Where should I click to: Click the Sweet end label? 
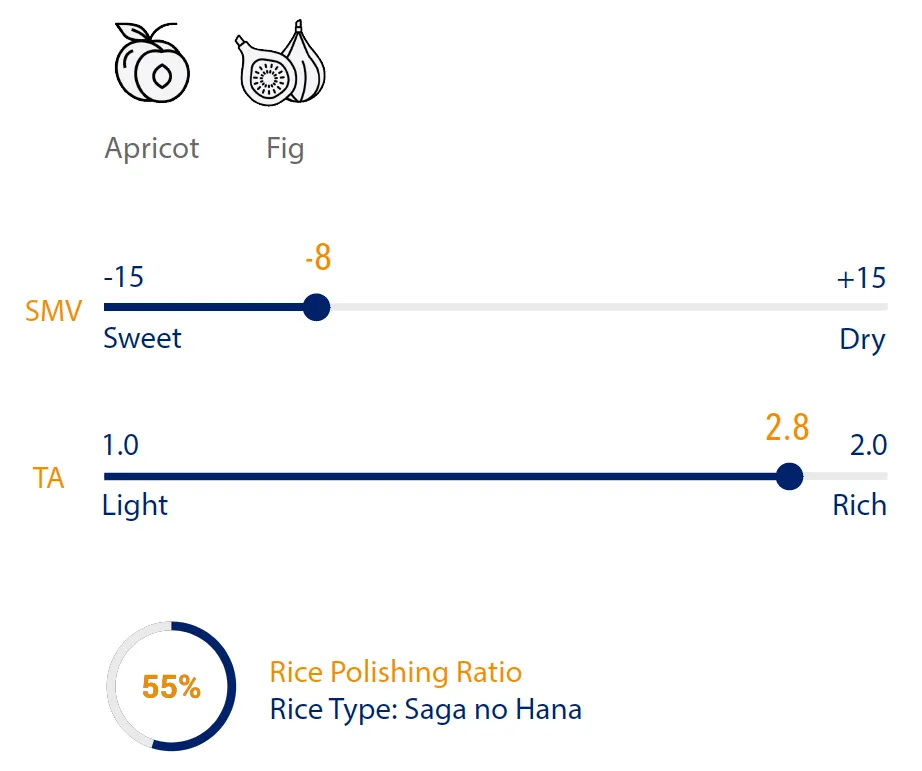click(142, 338)
